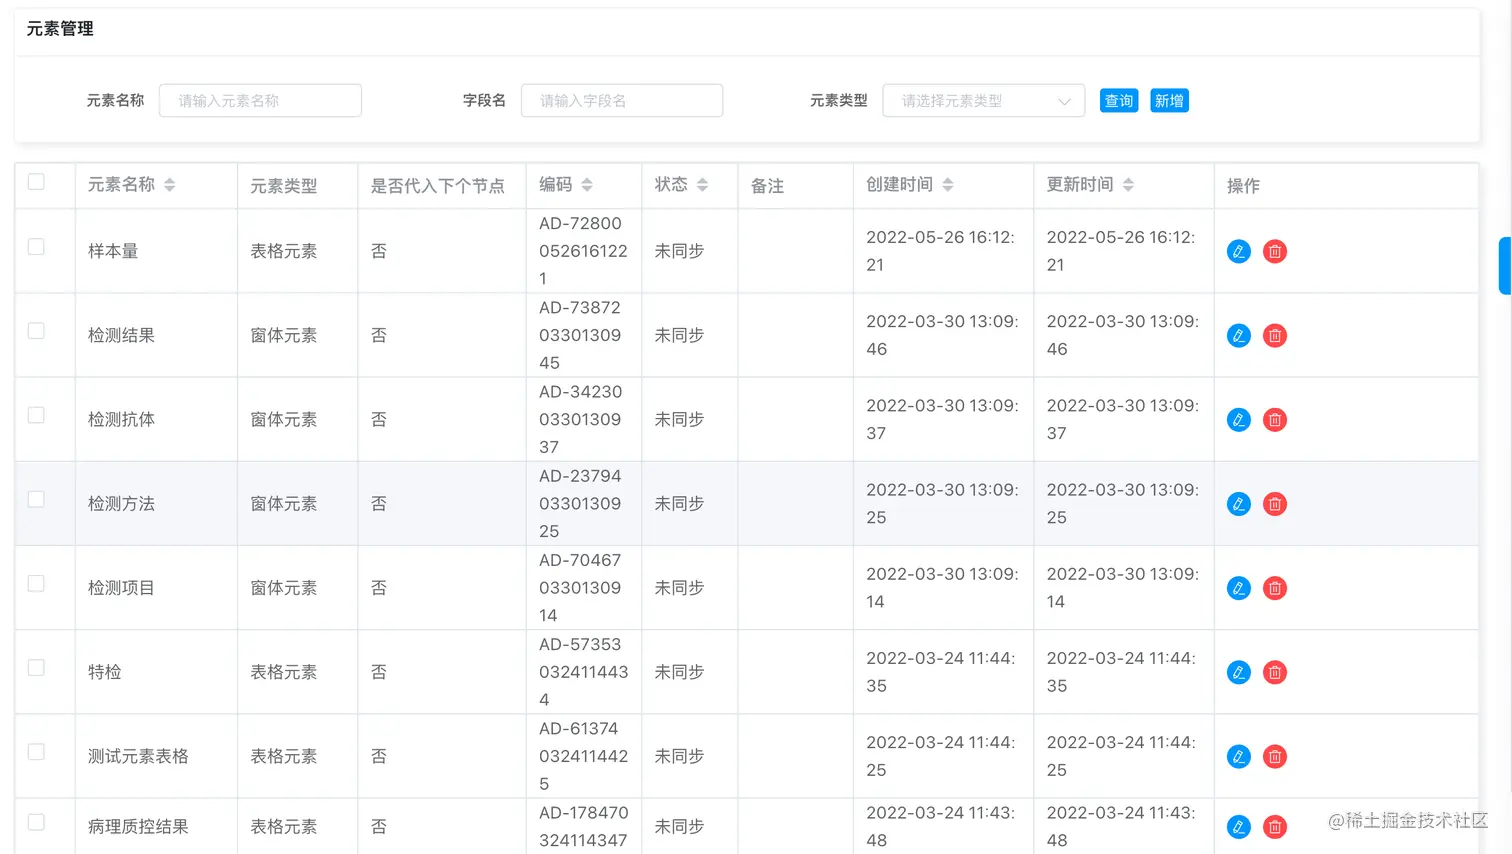Image resolution: width=1512 pixels, height=854 pixels.
Task: Sort table by 更新时间 column
Action: click(x=1128, y=185)
